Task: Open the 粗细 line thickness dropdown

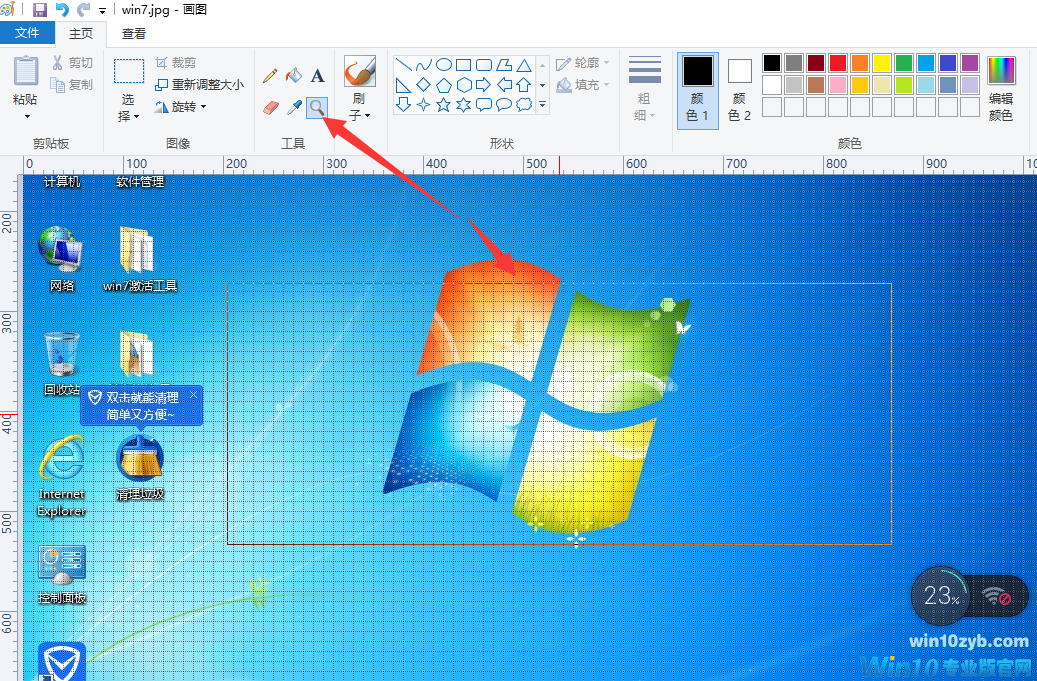Action: point(645,89)
